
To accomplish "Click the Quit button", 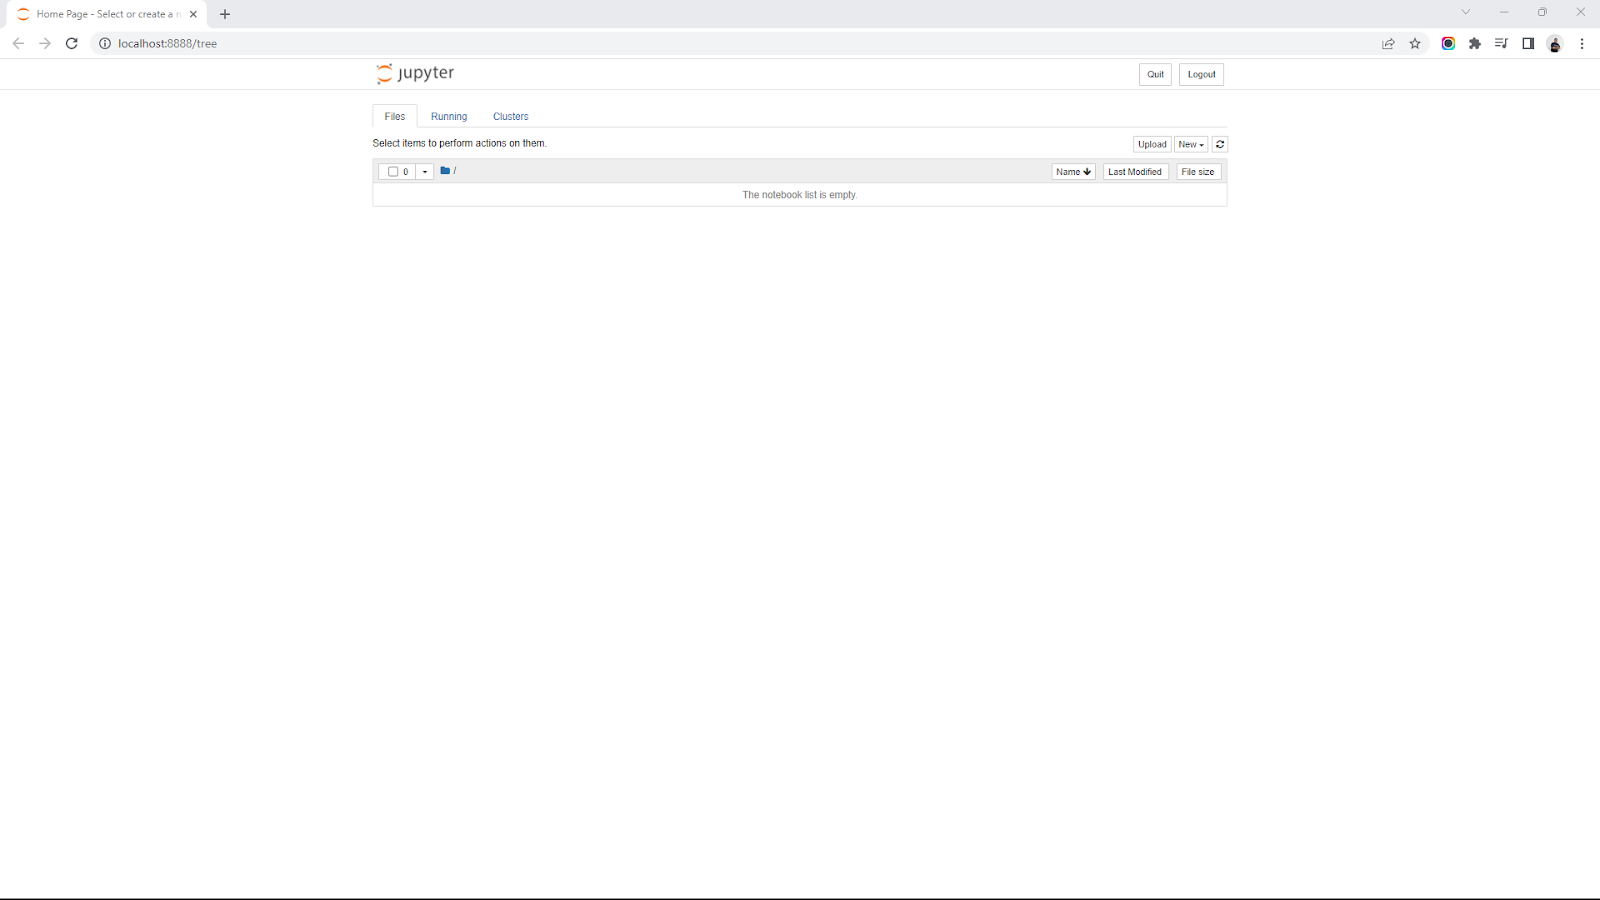I will [x=1155, y=74].
